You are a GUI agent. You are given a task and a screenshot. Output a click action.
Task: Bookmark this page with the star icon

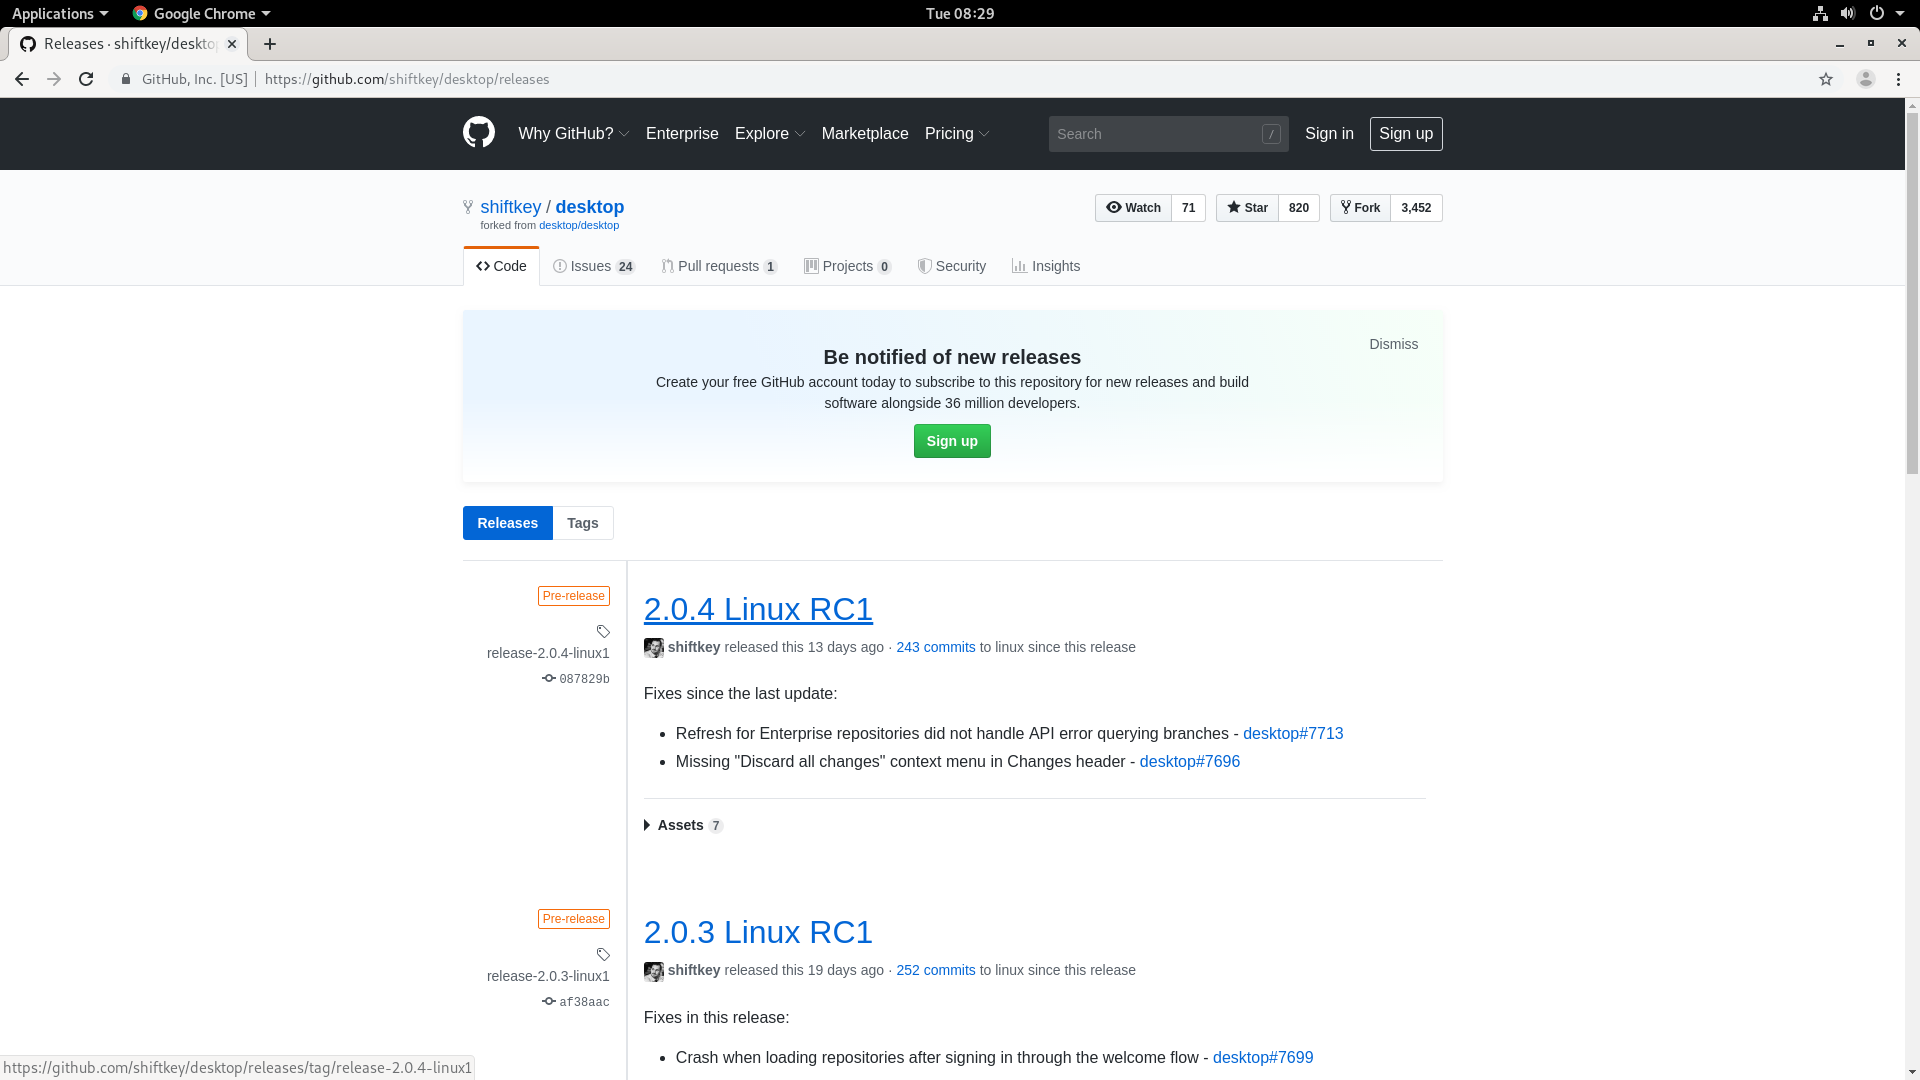(1826, 79)
